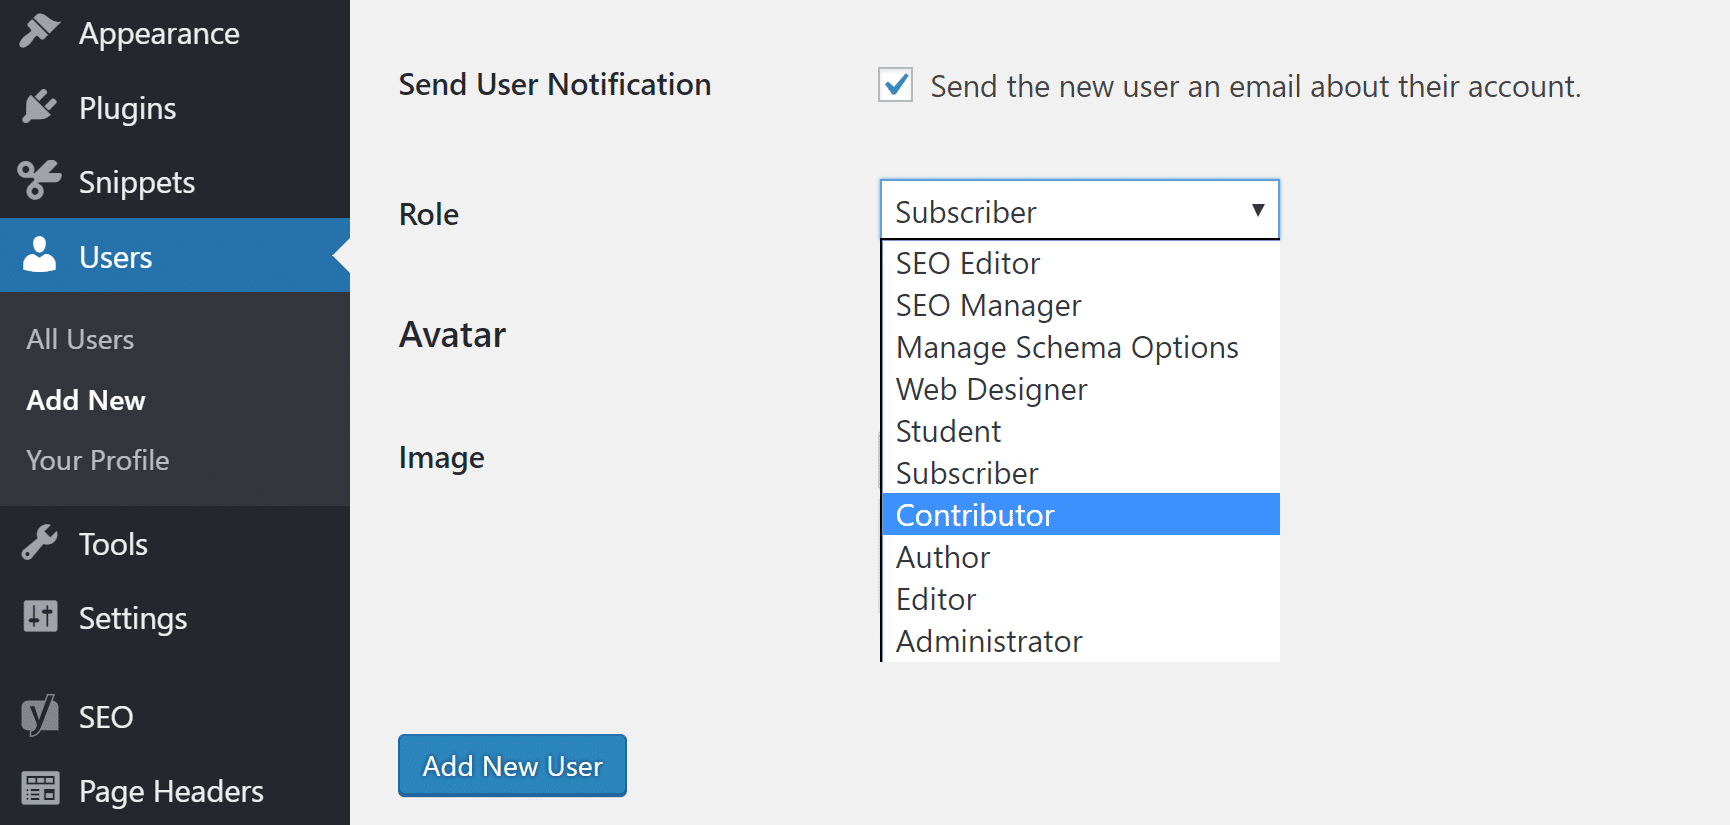Viewport: 1730px width, 825px height.
Task: Click the Plugins plug icon
Action: 40,107
